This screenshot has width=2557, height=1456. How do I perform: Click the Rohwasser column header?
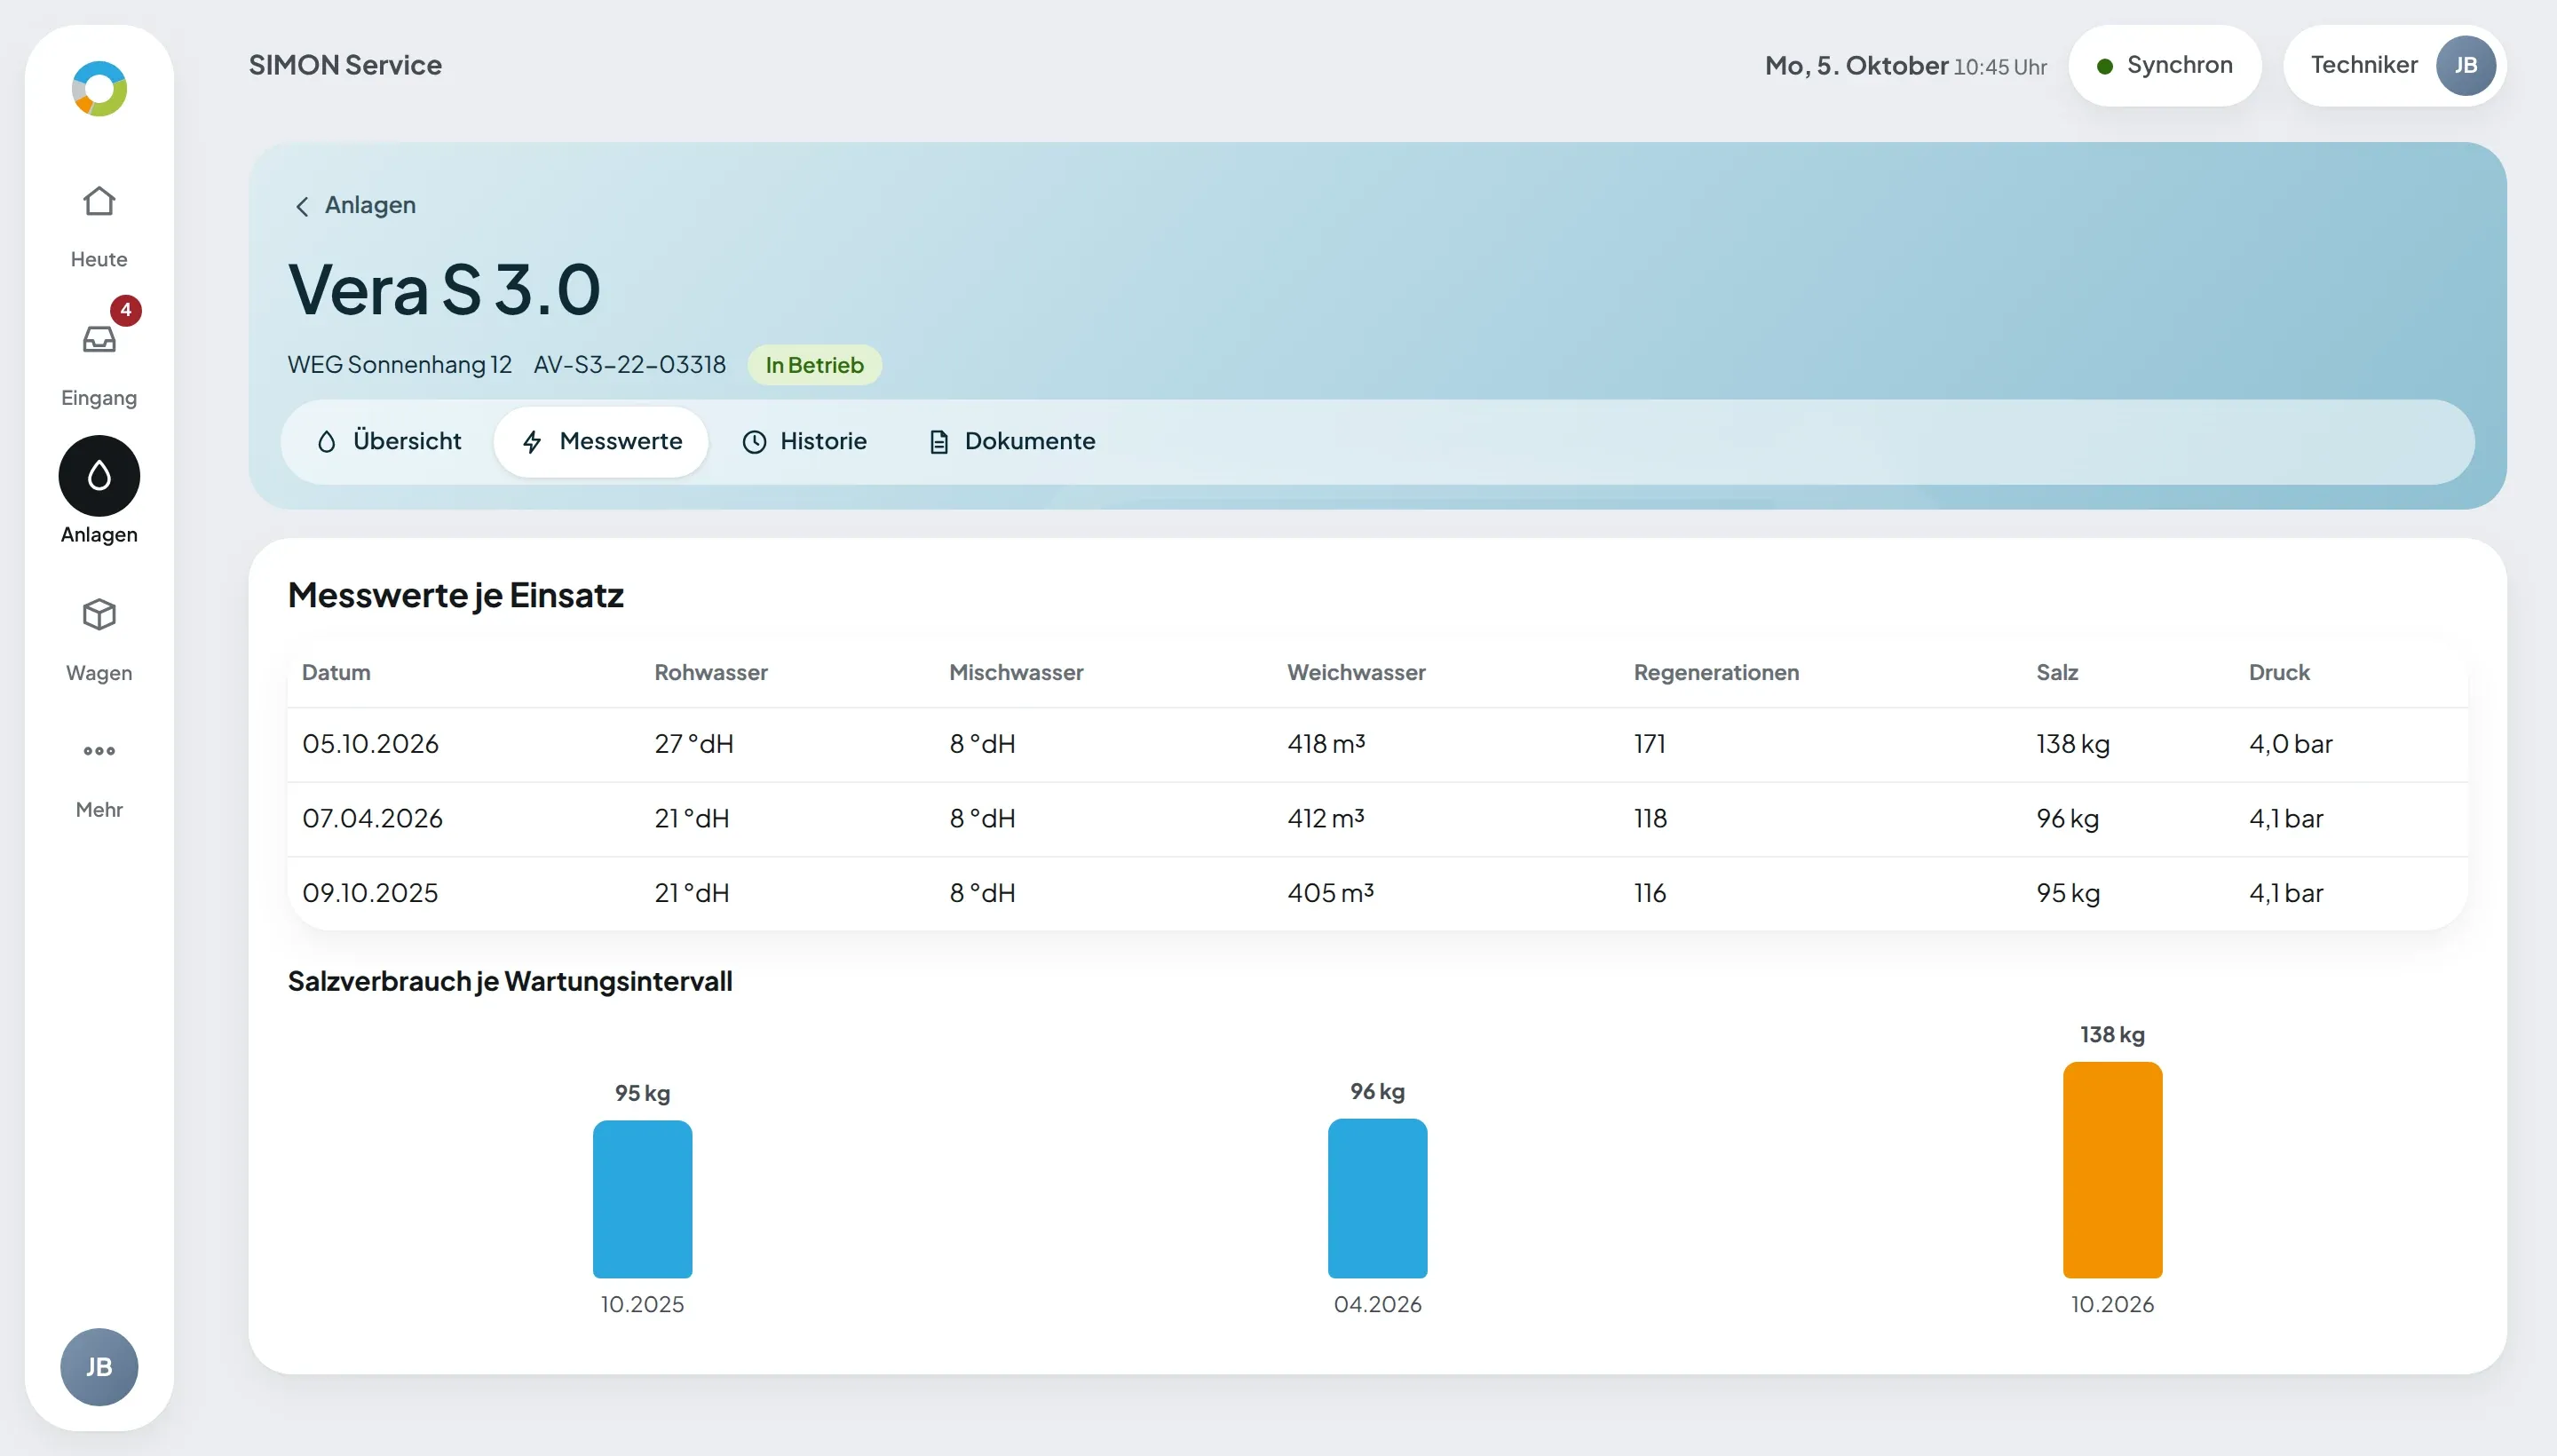point(711,673)
